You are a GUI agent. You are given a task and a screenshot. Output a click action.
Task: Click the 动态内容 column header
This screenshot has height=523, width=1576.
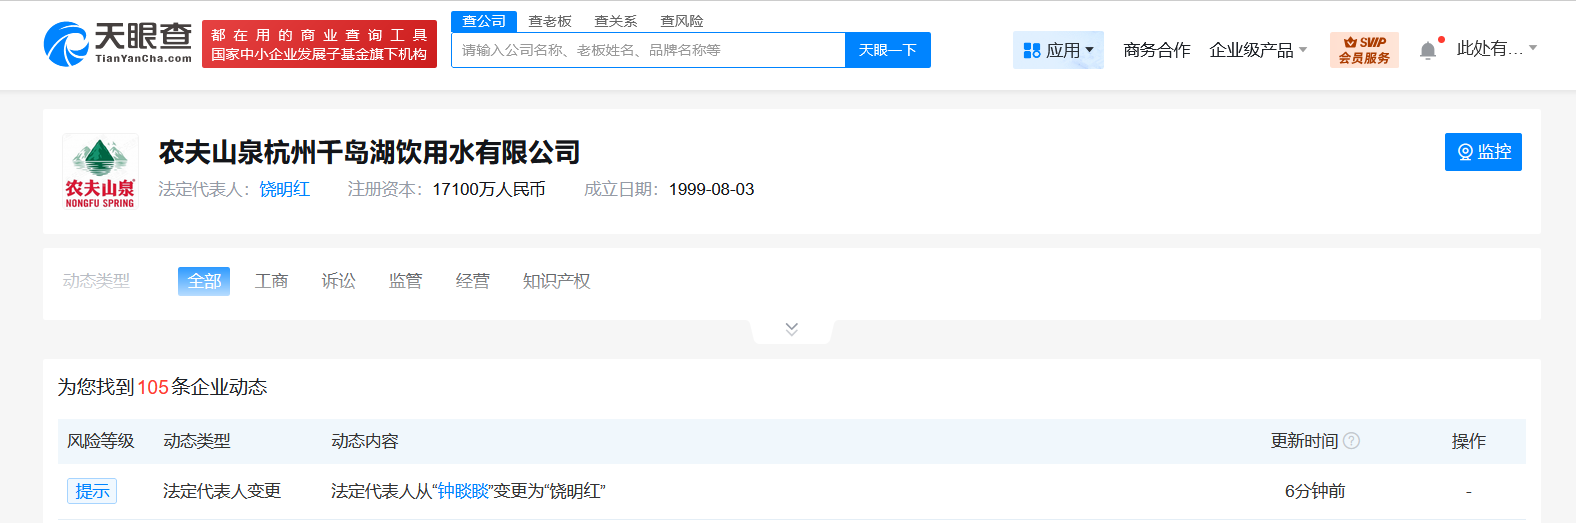365,441
